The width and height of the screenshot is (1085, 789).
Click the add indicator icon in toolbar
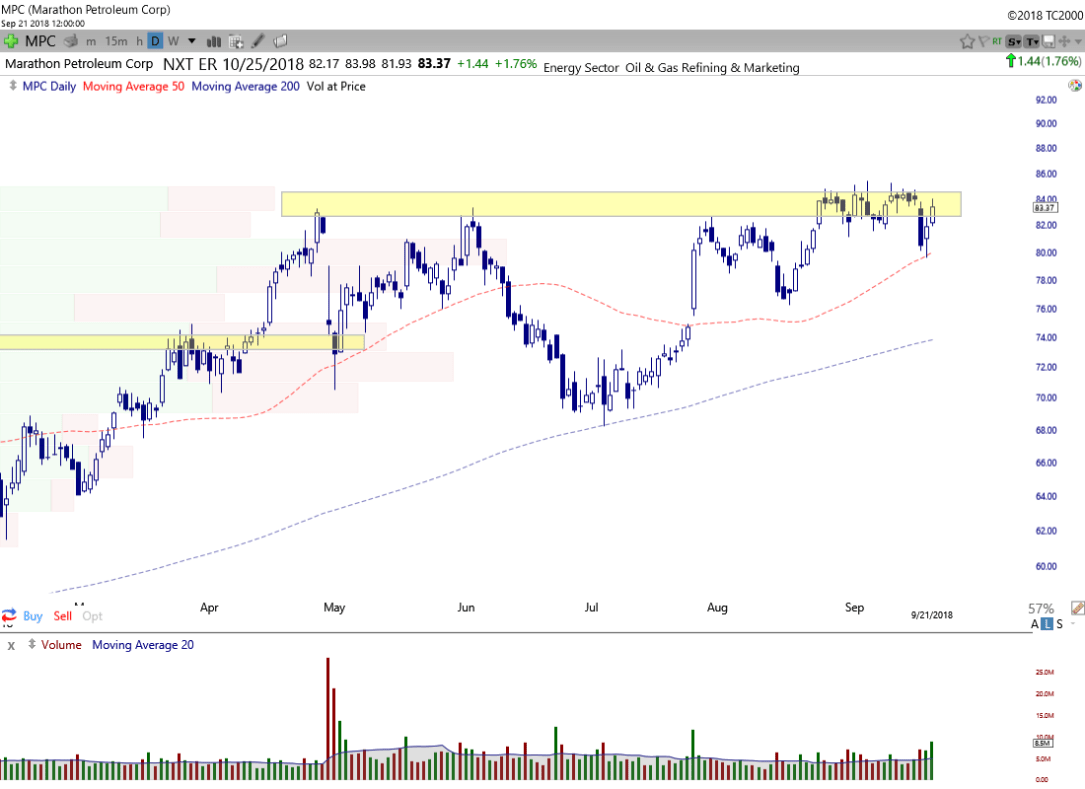click(236, 41)
